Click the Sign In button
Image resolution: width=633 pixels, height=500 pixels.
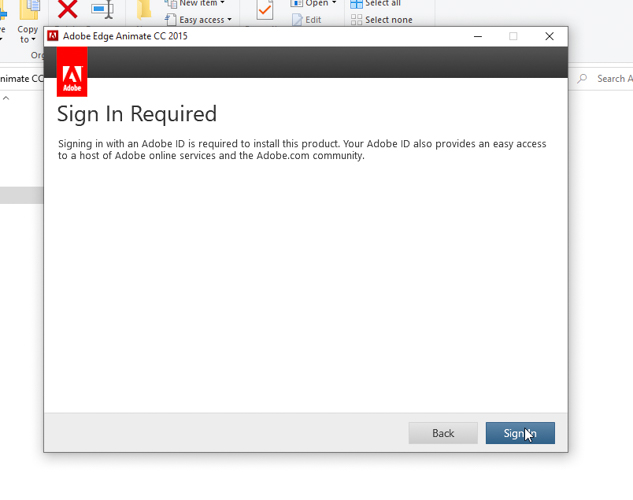[x=520, y=433]
